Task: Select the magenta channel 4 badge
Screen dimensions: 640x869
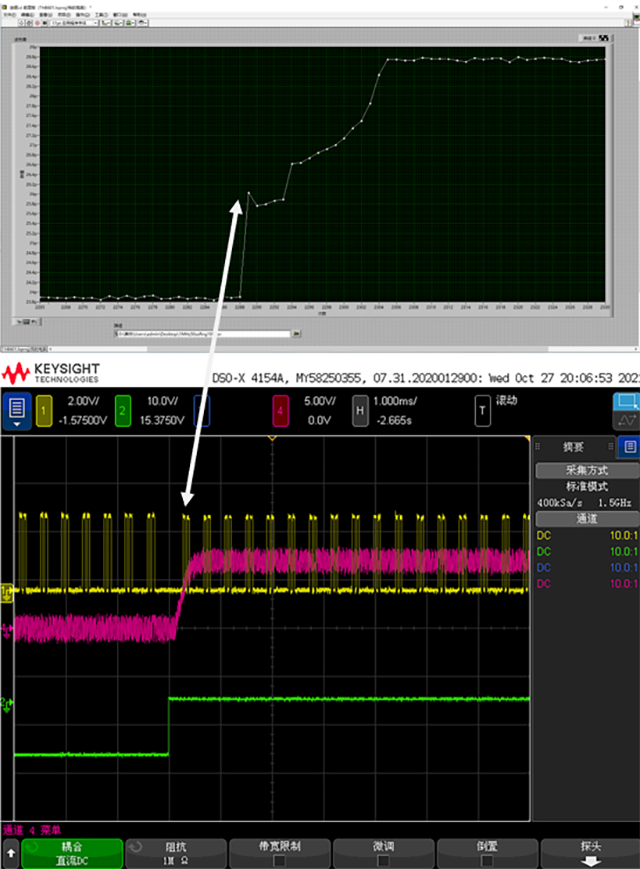Action: pyautogui.click(x=283, y=411)
